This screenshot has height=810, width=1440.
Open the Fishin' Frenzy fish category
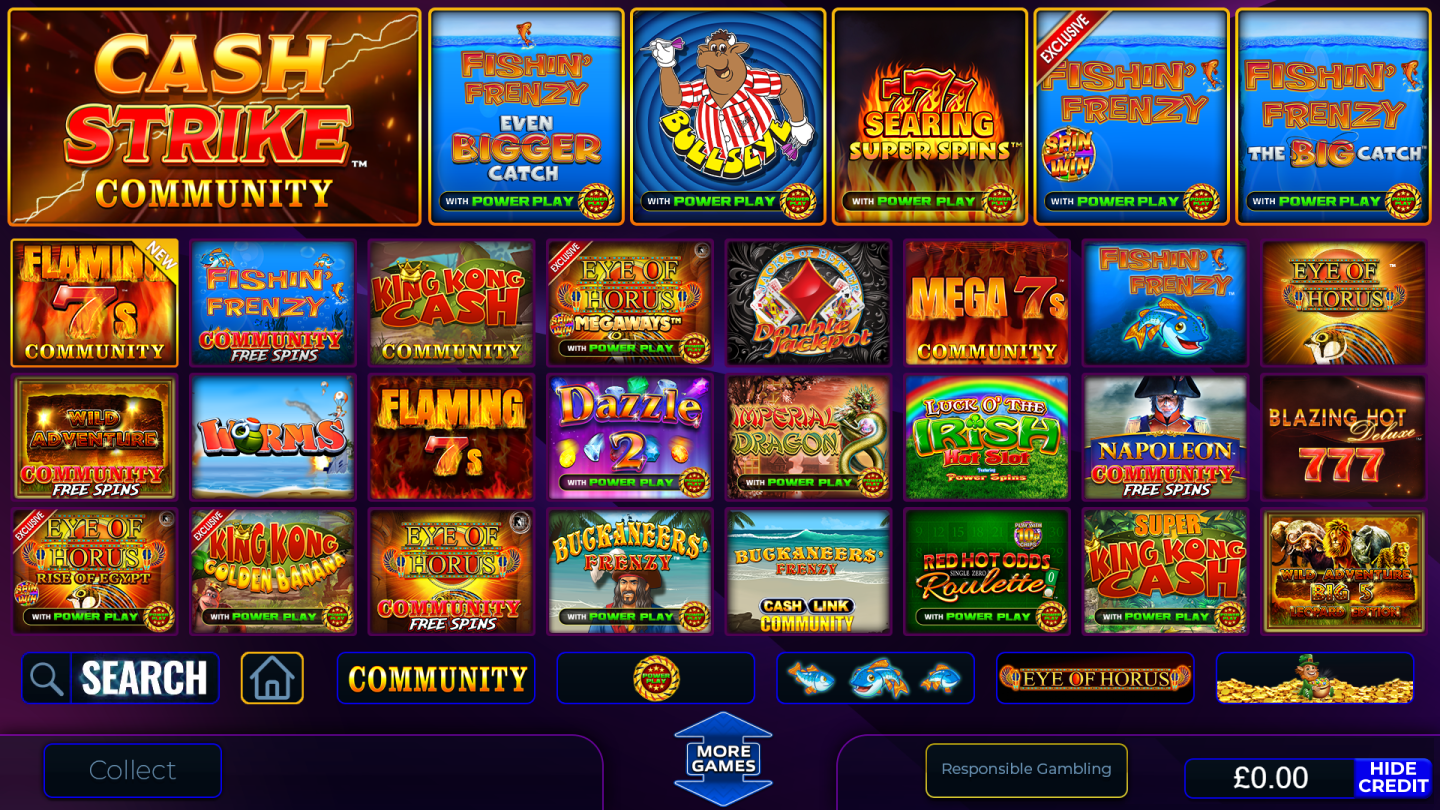click(x=875, y=678)
